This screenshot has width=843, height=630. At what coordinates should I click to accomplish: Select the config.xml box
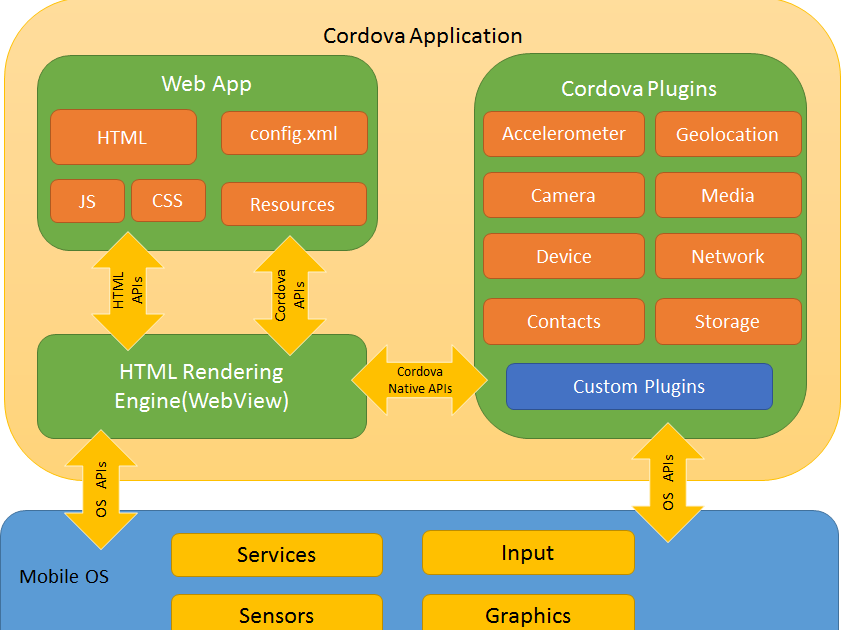[x=294, y=132]
